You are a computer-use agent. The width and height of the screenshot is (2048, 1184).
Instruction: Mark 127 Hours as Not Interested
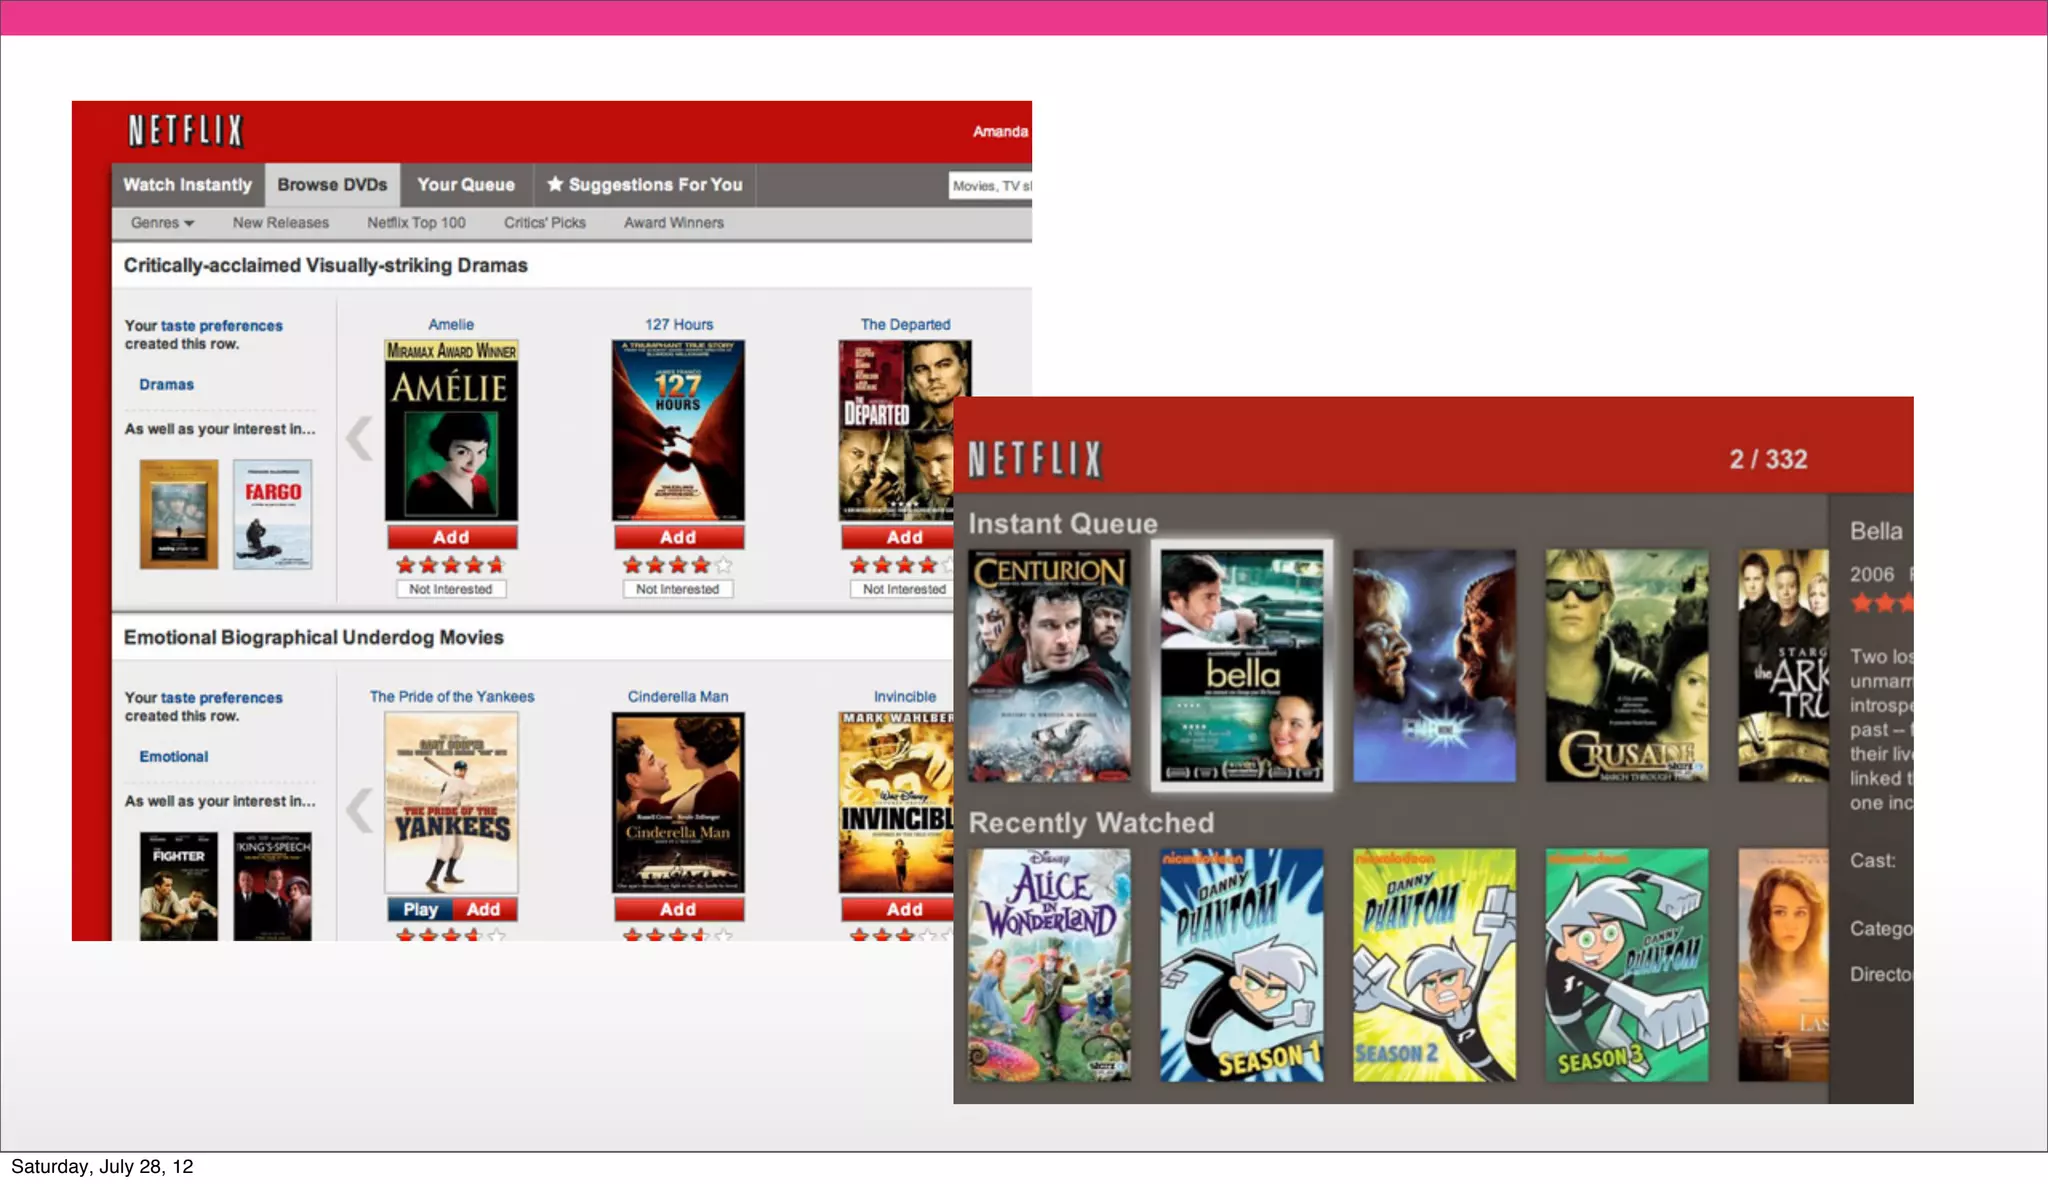677,589
